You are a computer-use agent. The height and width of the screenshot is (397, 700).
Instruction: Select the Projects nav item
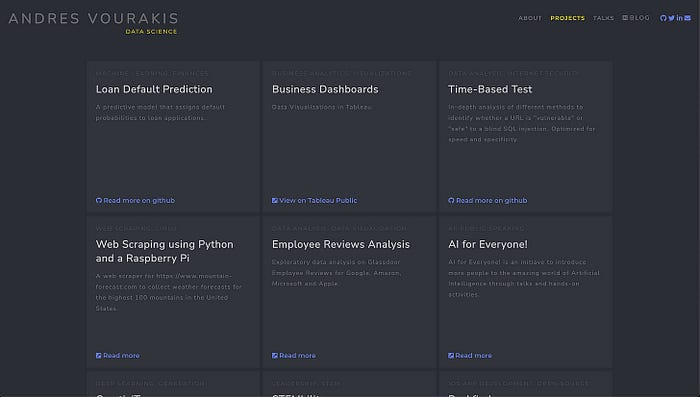point(567,18)
